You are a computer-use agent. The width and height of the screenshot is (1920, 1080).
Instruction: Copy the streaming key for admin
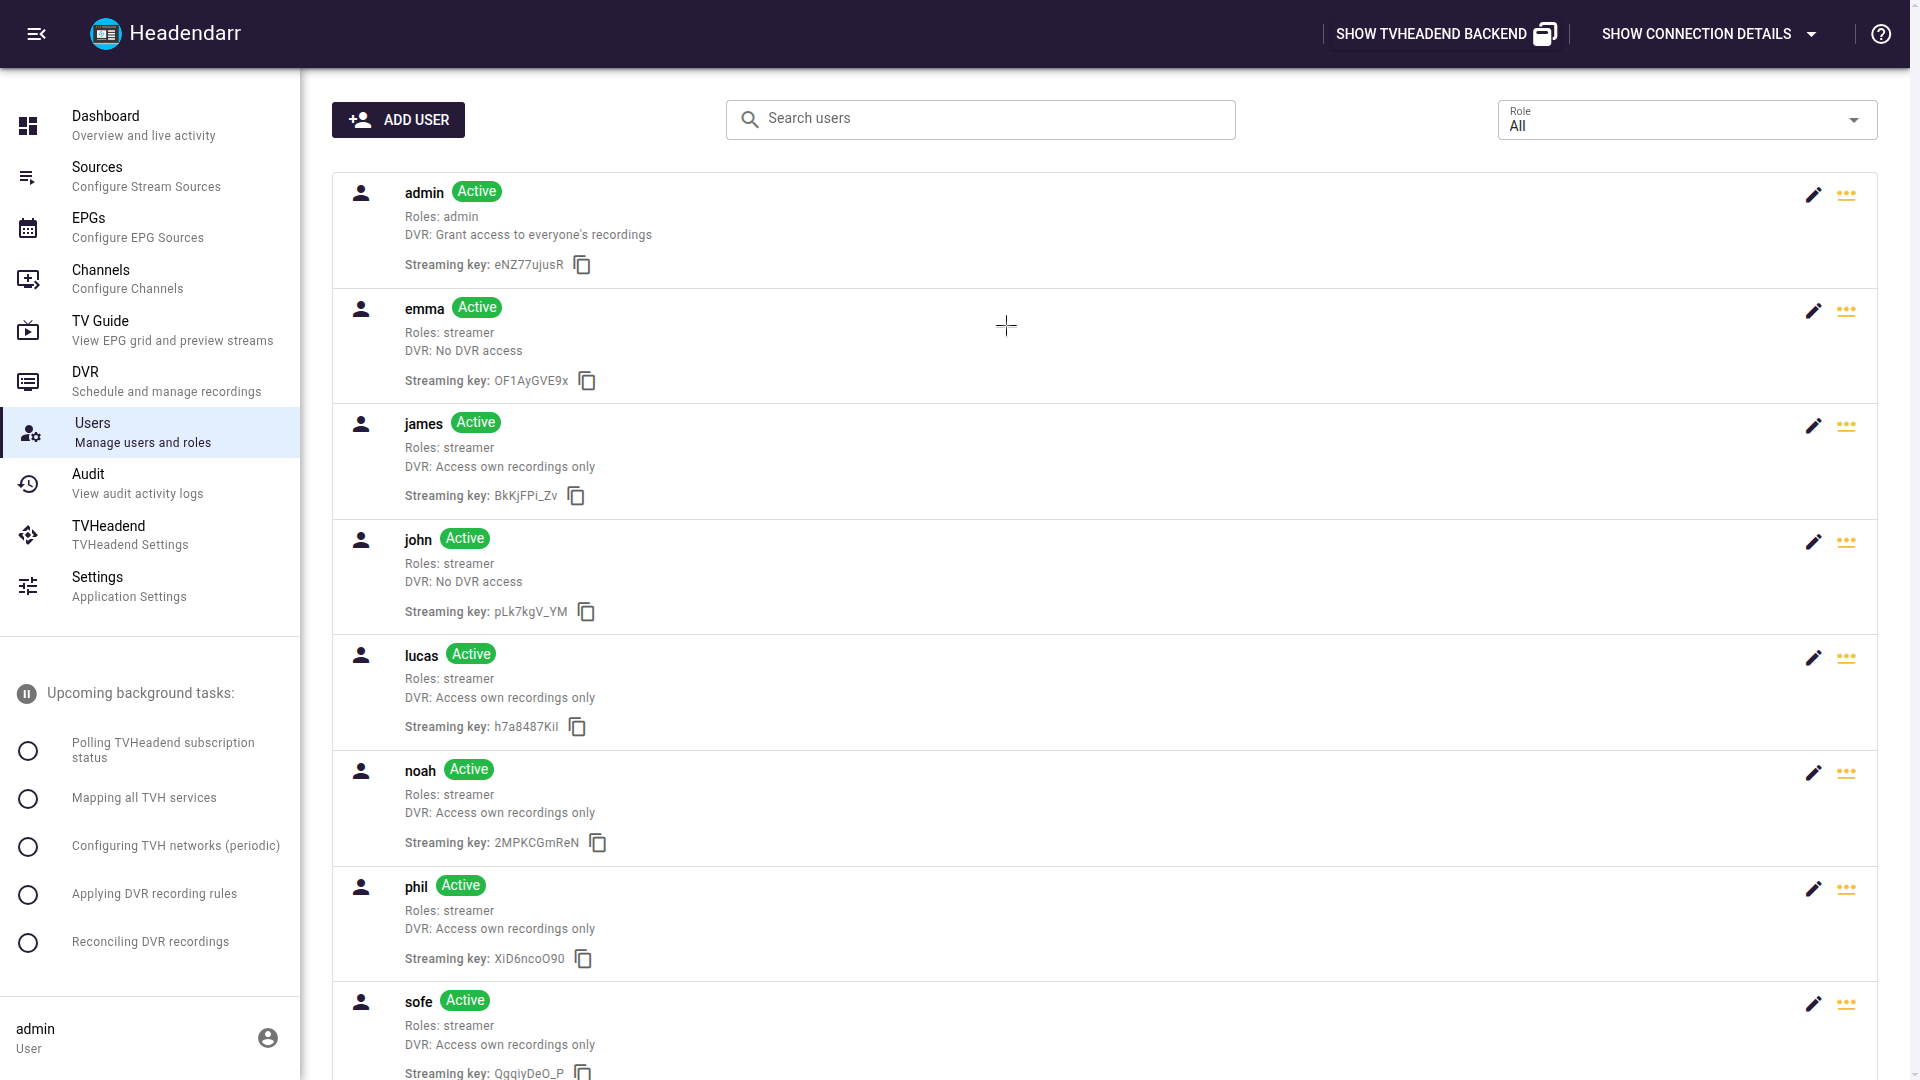click(x=582, y=265)
